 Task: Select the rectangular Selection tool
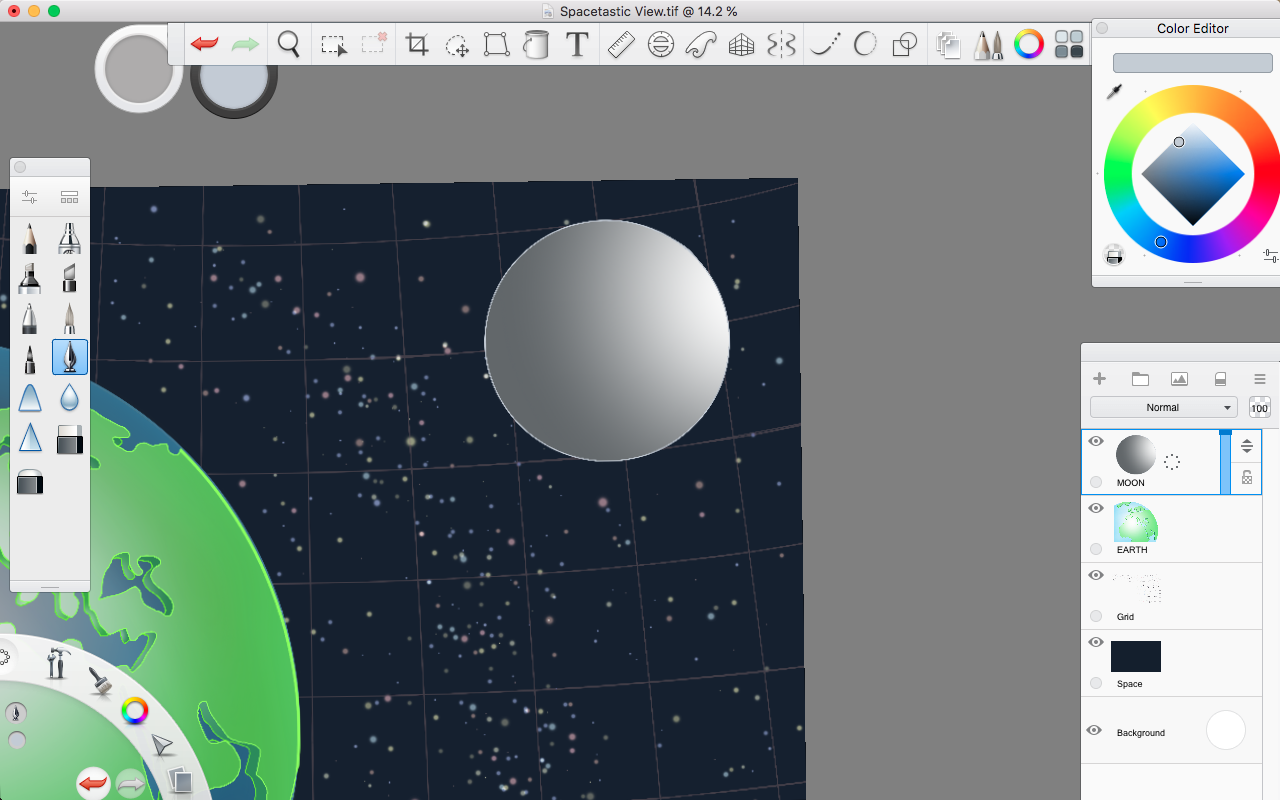333,45
